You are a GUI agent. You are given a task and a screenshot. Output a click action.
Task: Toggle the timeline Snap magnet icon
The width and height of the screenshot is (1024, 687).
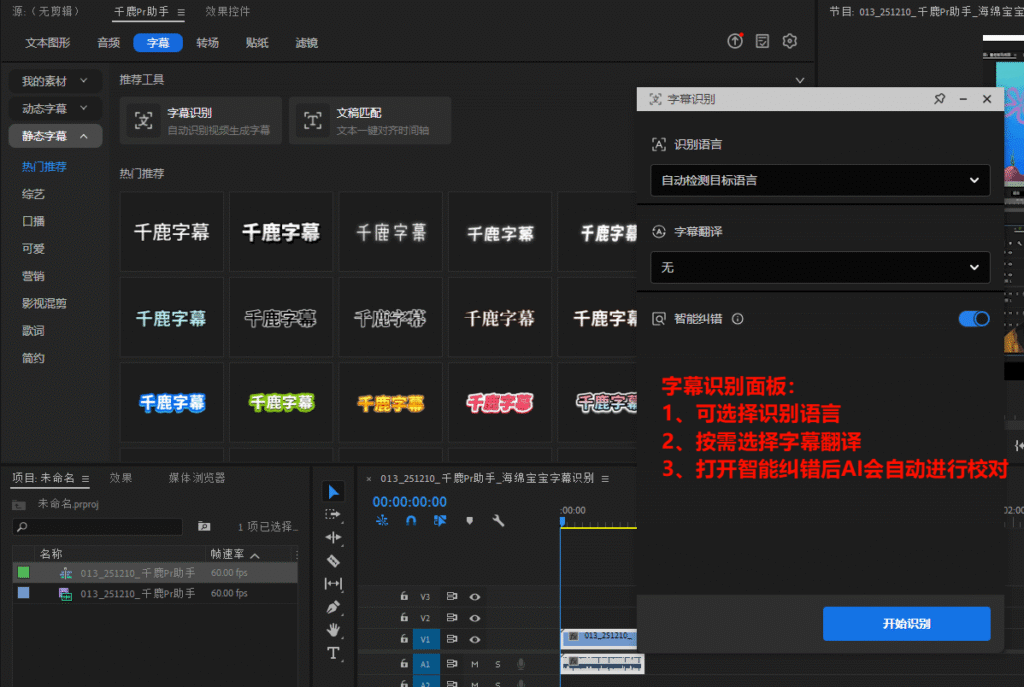point(411,520)
